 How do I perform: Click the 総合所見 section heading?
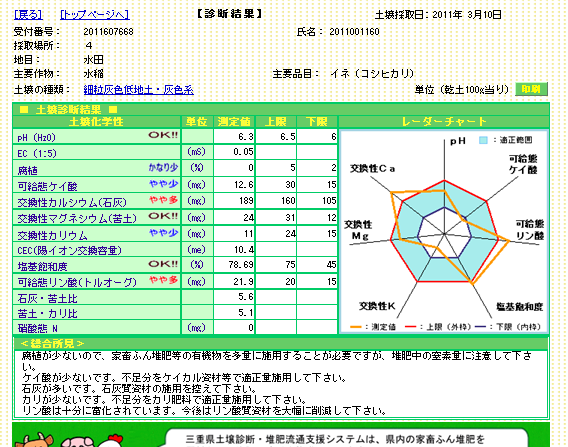[x=52, y=343]
